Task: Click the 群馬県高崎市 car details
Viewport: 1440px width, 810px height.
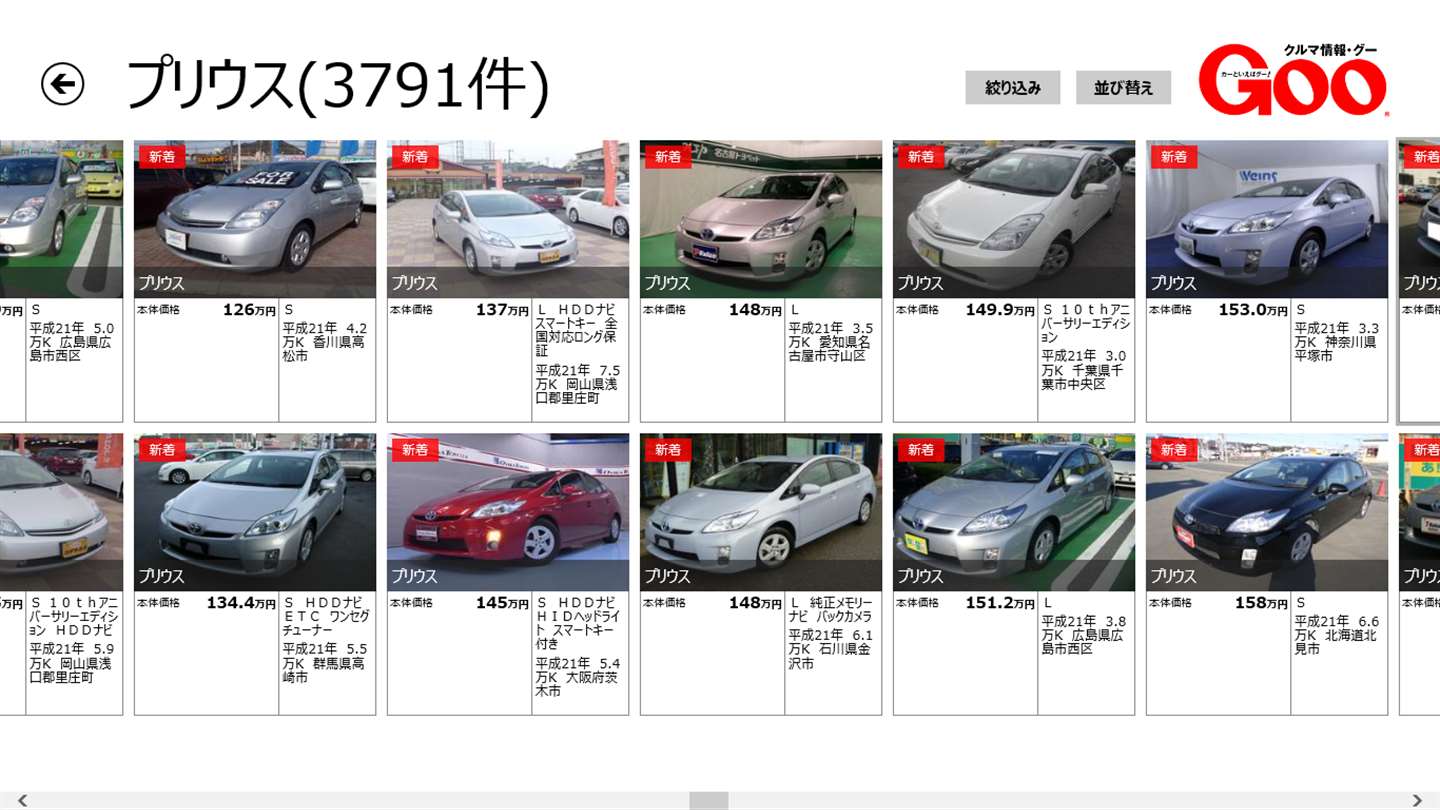Action: pyautogui.click(x=325, y=663)
